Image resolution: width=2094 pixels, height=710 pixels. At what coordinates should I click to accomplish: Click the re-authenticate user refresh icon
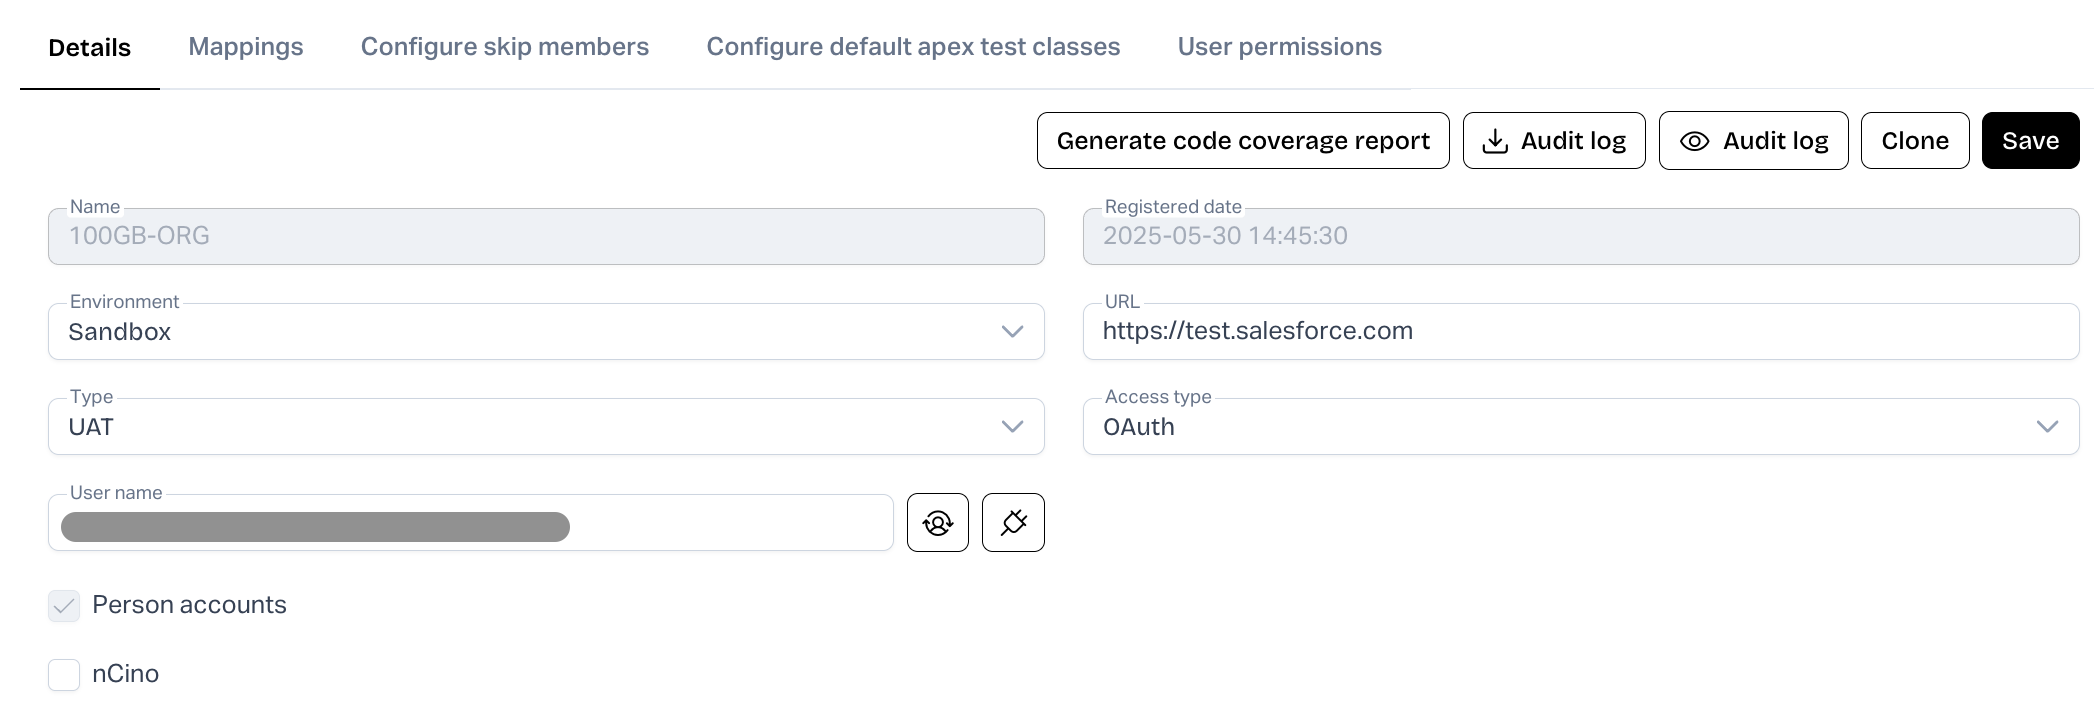[x=937, y=522]
